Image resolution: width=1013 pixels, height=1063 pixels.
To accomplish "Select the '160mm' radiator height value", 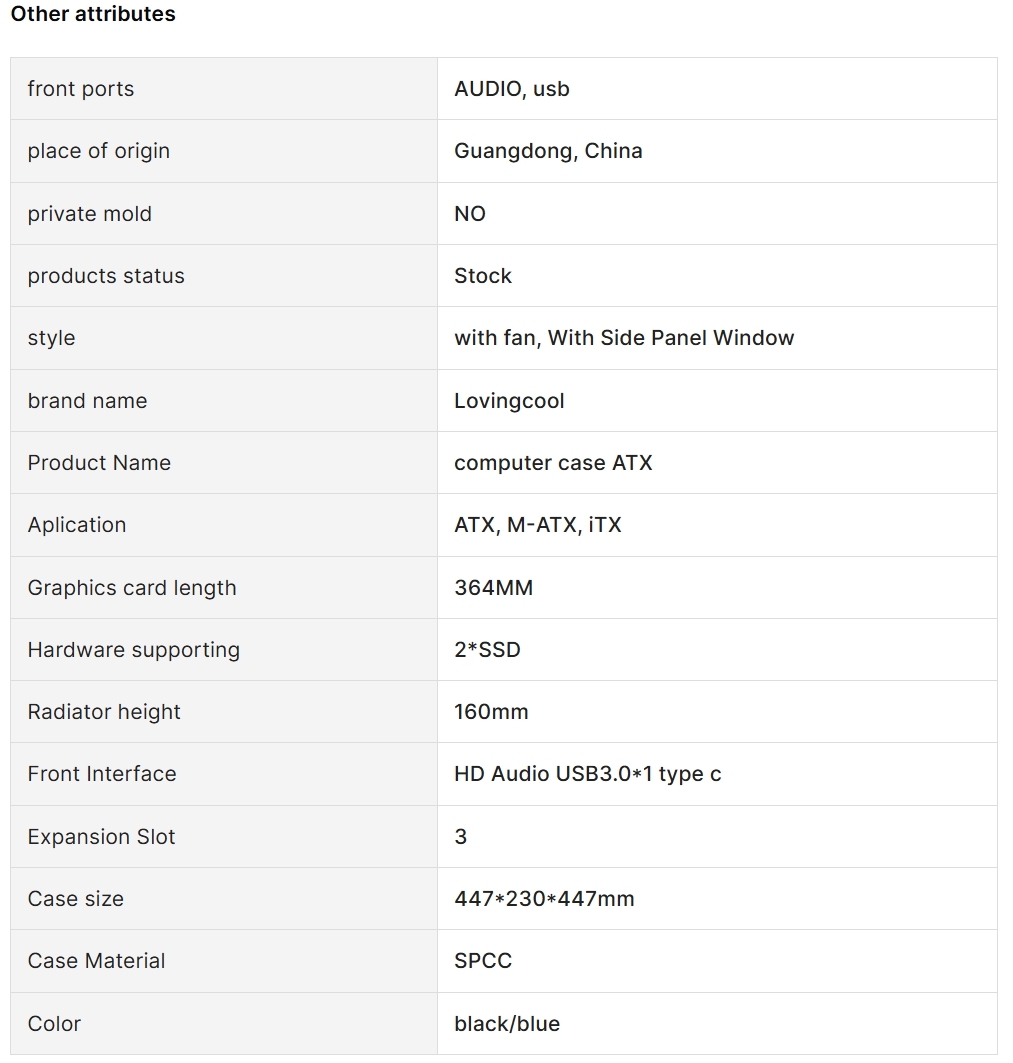I will click(491, 712).
